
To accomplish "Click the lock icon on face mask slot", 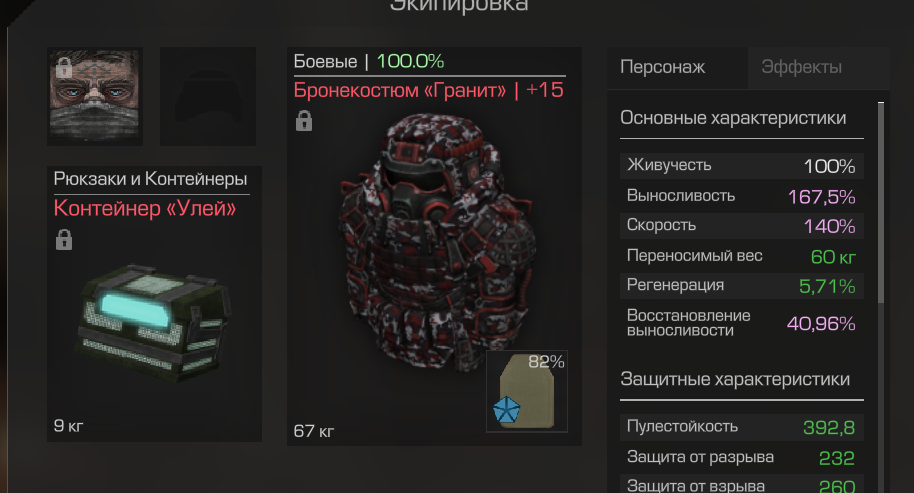I will (64, 68).
